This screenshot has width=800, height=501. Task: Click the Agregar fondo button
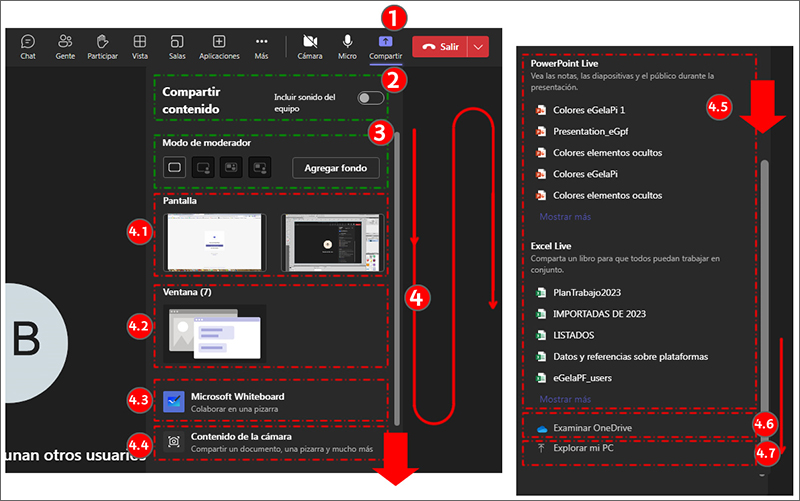pyautogui.click(x=335, y=168)
